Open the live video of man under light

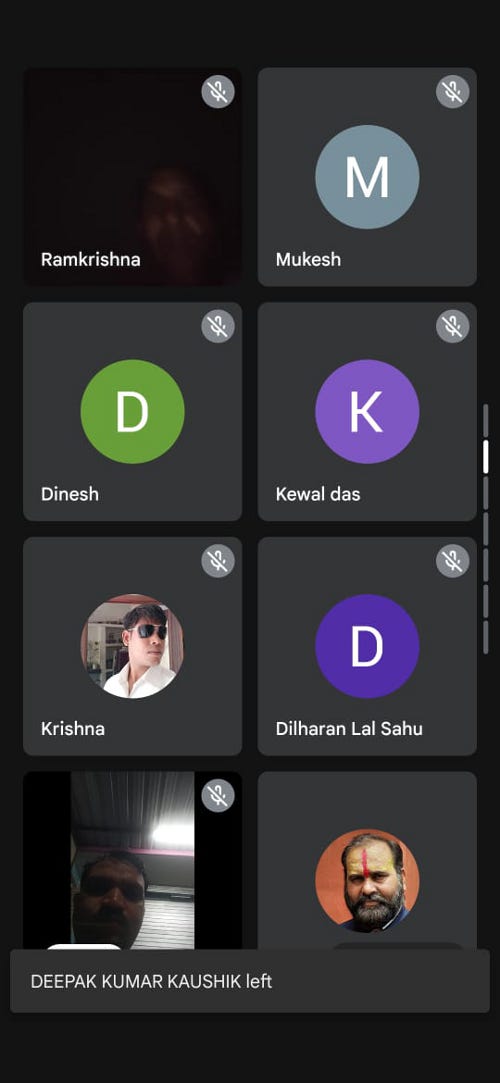[x=133, y=861]
